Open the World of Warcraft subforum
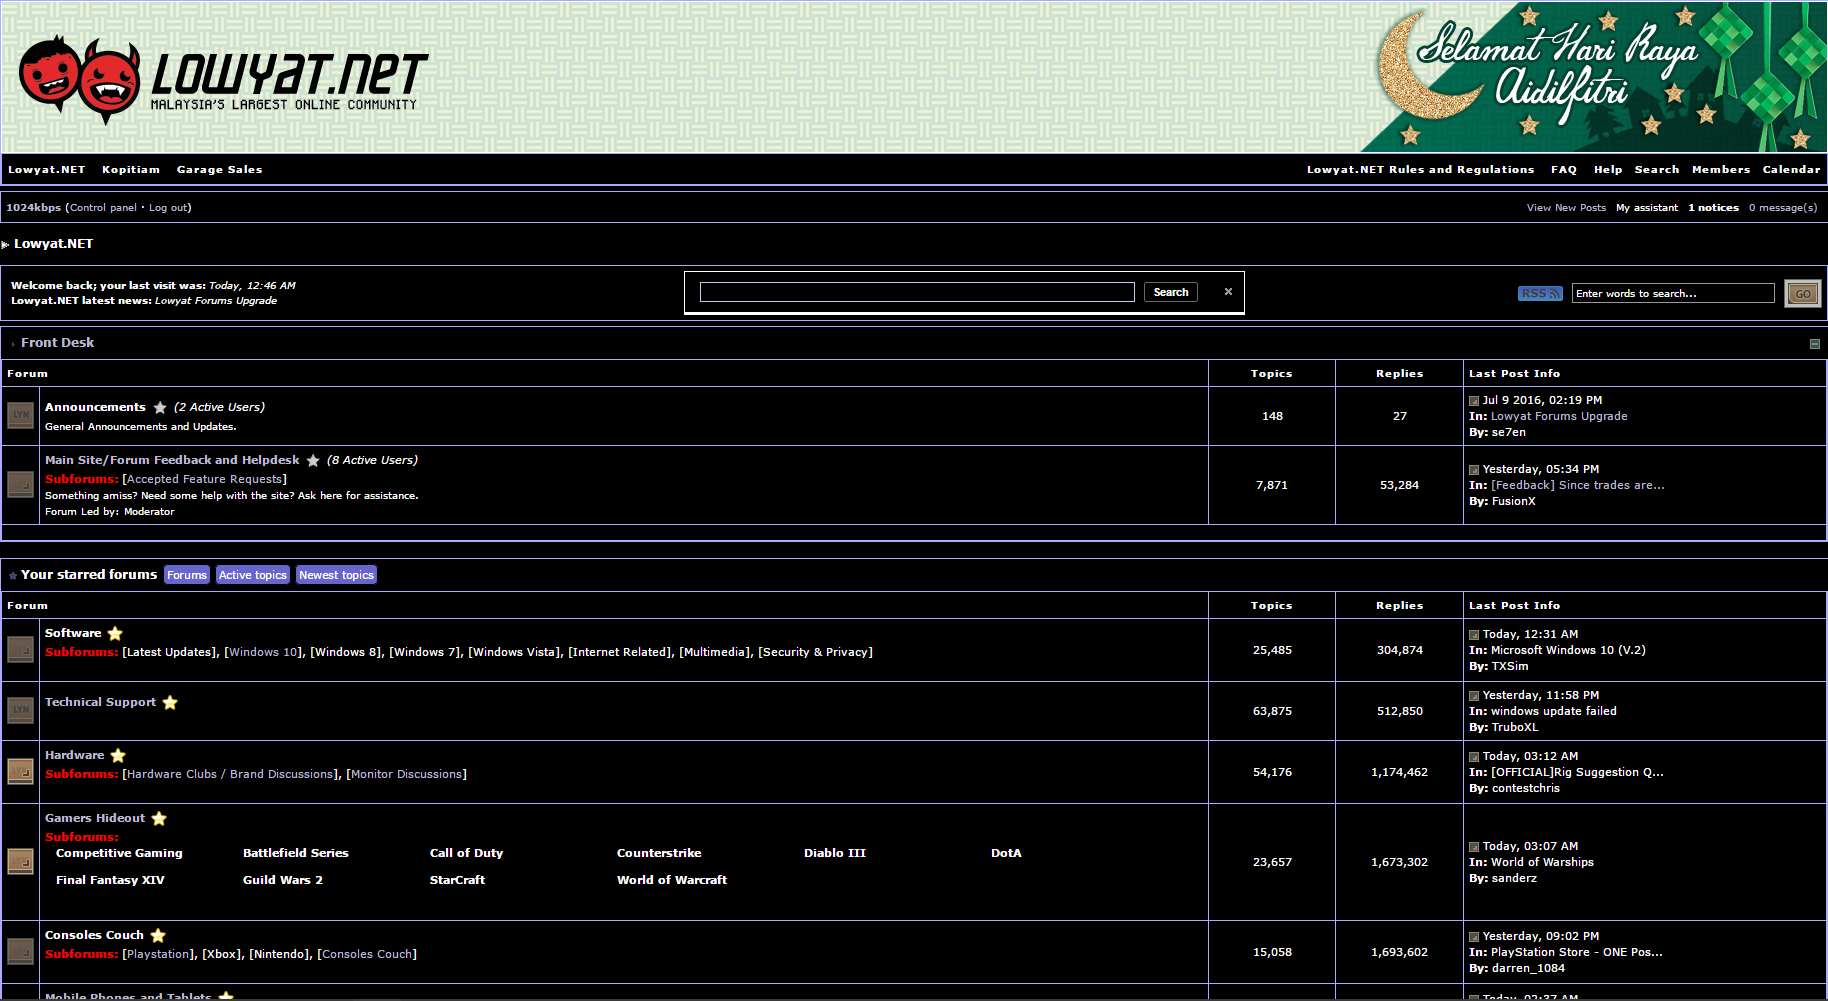 (x=672, y=880)
